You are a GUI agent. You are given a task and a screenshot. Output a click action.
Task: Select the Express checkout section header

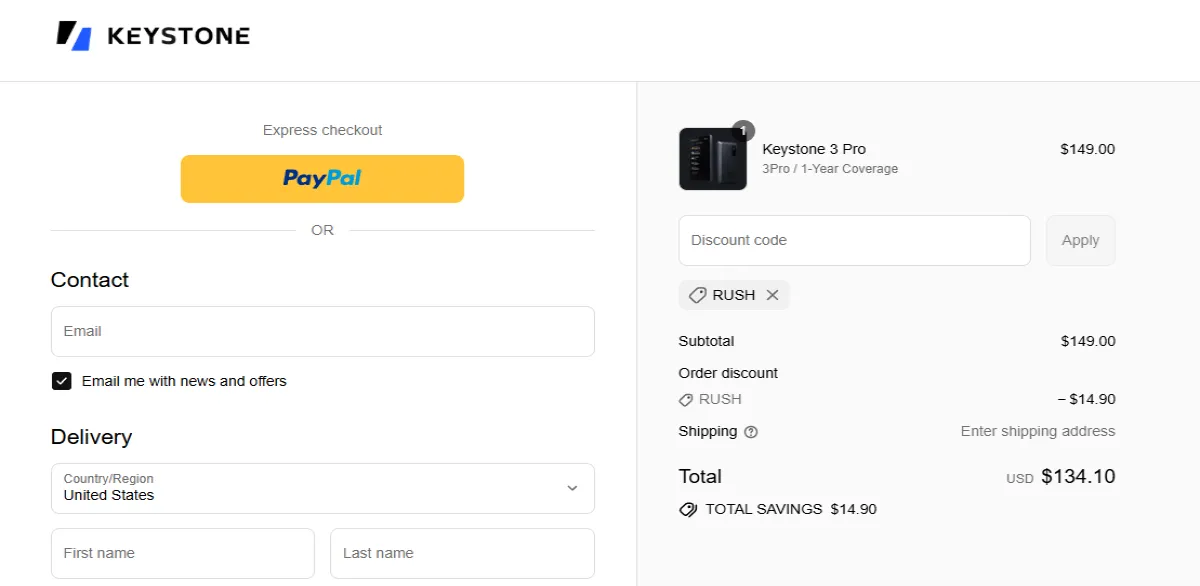(x=322, y=129)
